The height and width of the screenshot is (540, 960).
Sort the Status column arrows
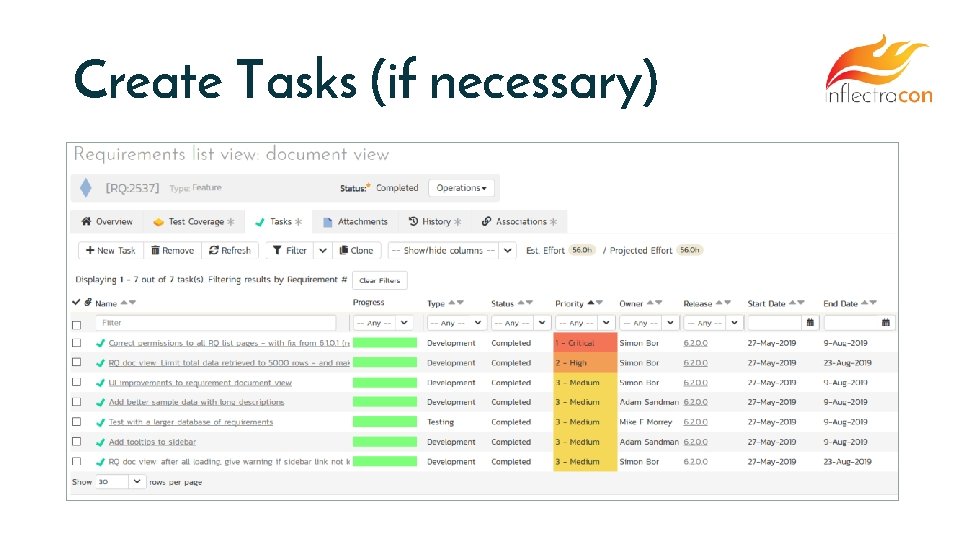[x=525, y=302]
